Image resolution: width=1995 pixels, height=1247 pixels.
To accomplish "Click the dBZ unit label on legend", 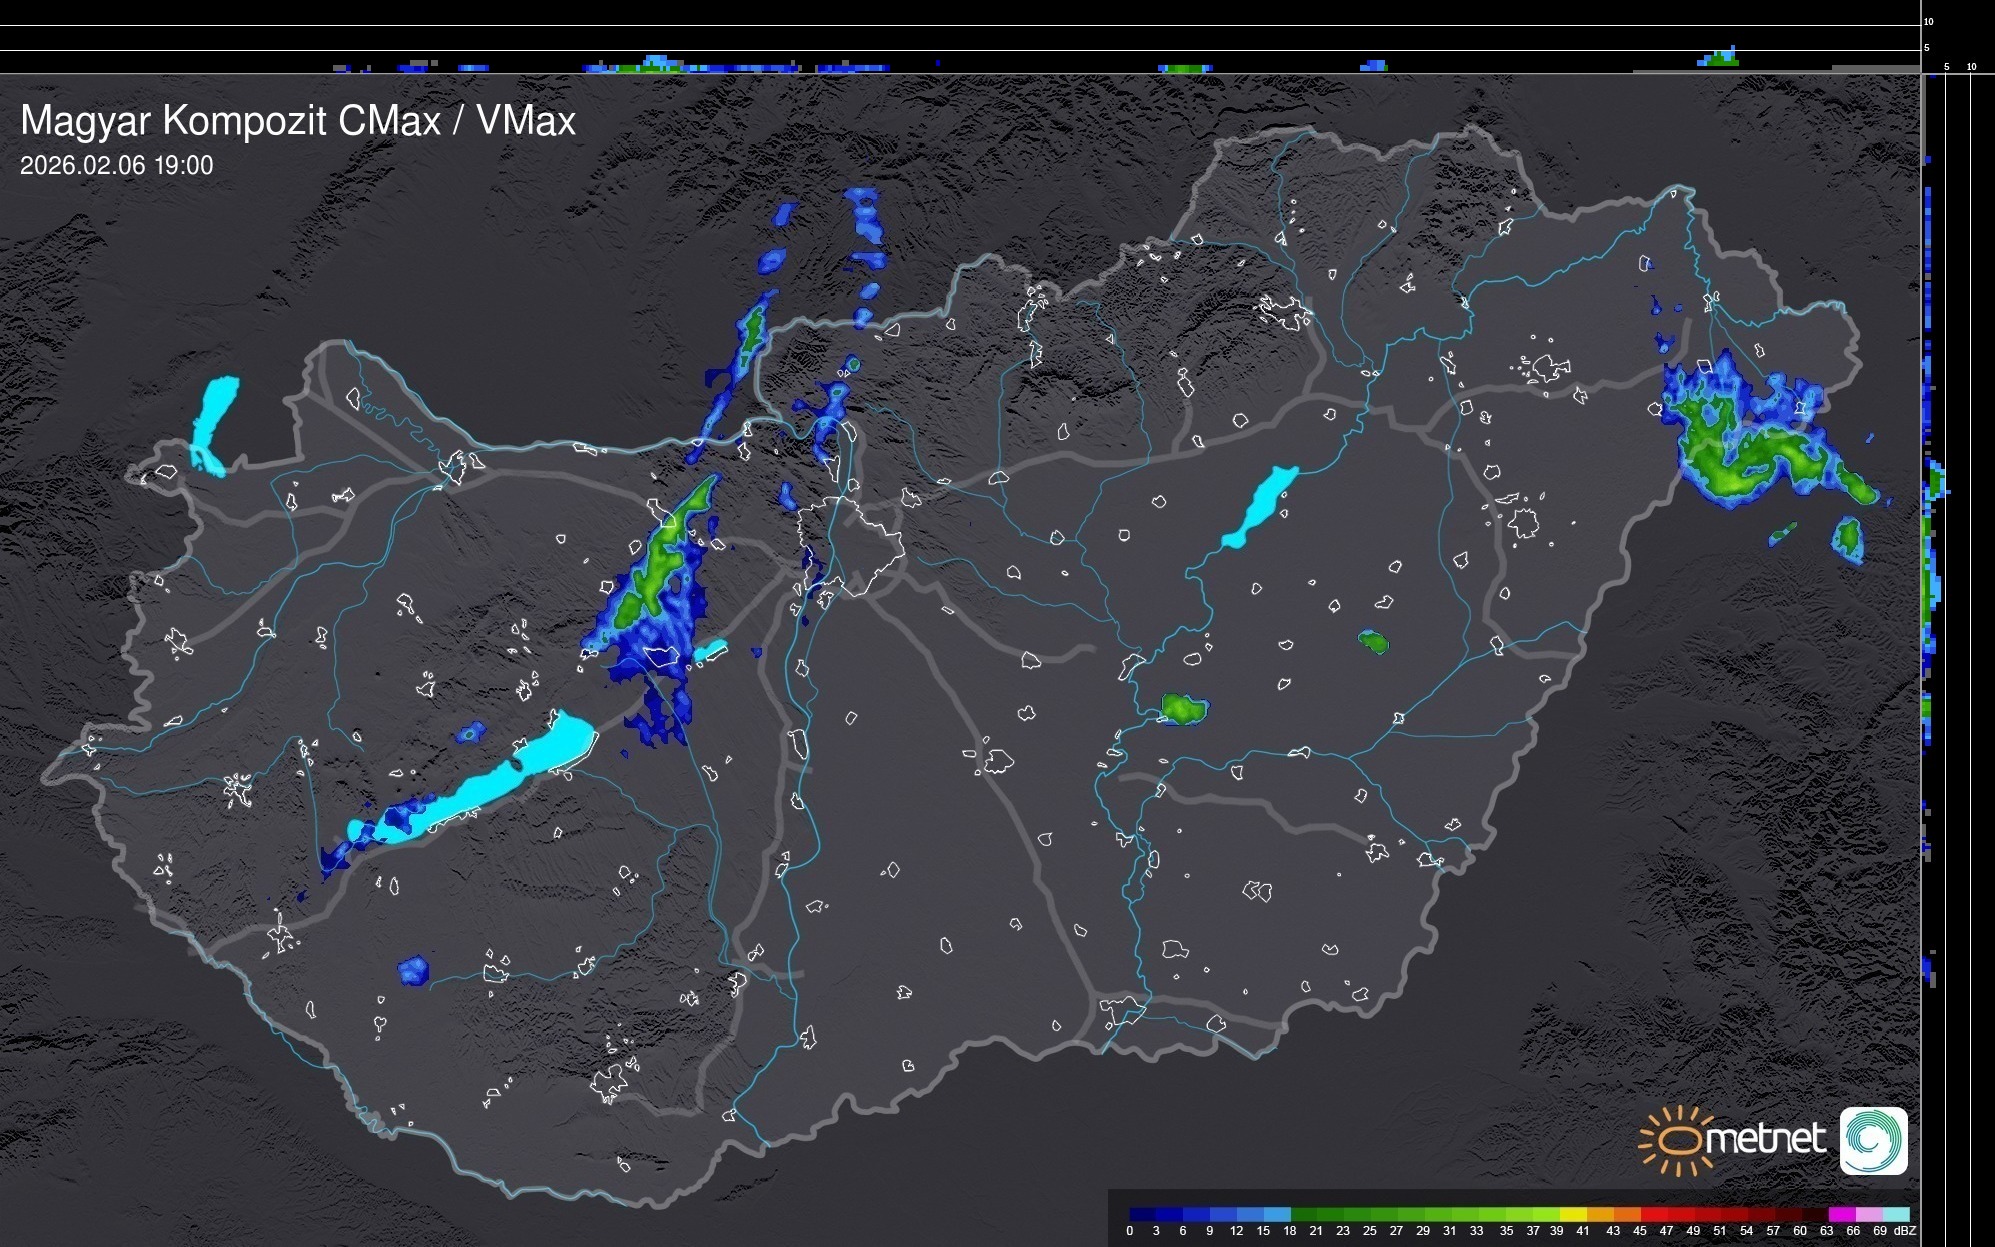I will 1905,1231.
